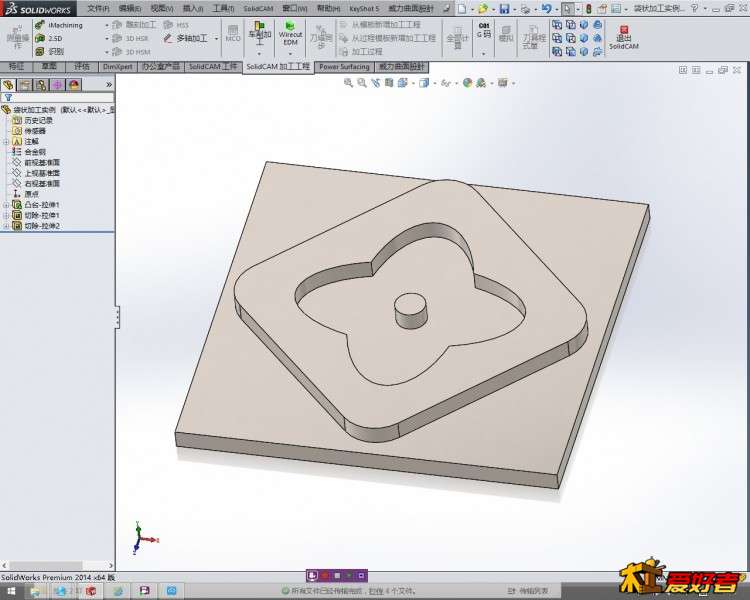Image resolution: width=750 pixels, height=600 pixels.
Task: Open the iMachining operation tool
Action: point(58,24)
